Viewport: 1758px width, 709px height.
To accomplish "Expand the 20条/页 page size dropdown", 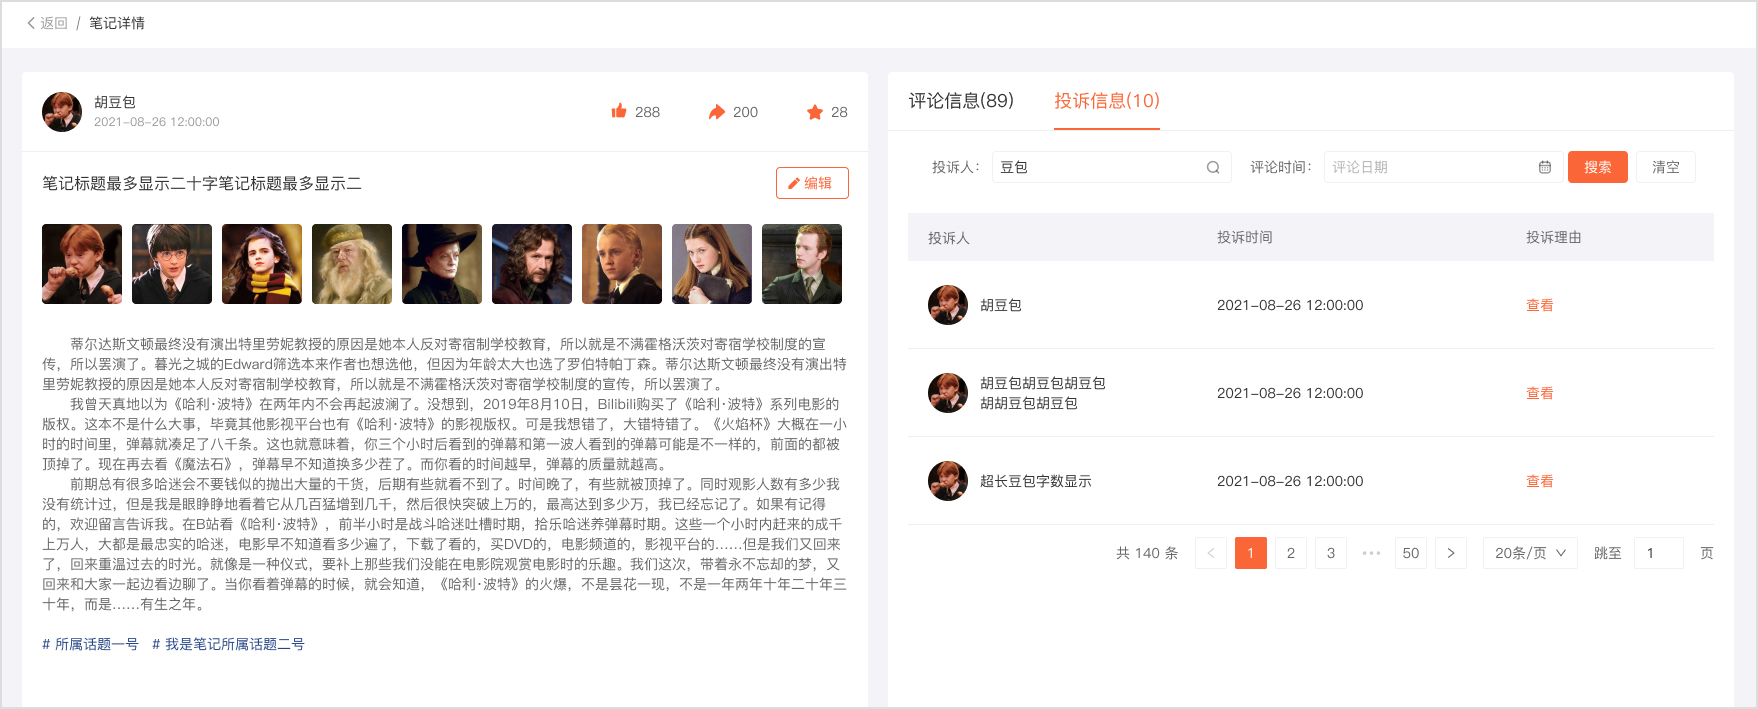I will [x=1529, y=553].
